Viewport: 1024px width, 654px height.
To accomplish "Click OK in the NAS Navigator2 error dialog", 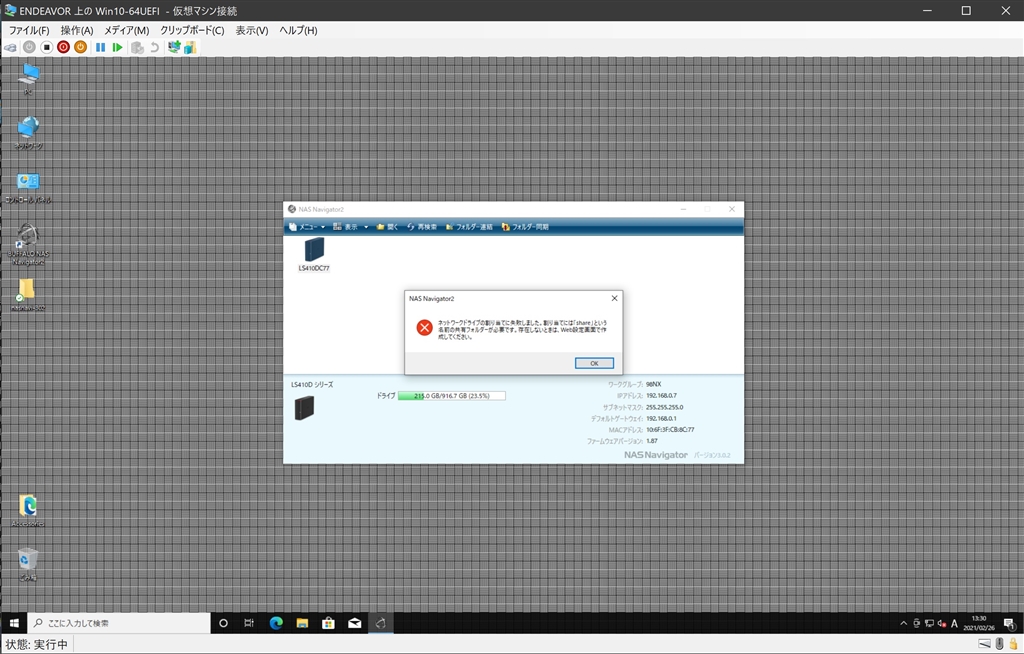I will 594,363.
